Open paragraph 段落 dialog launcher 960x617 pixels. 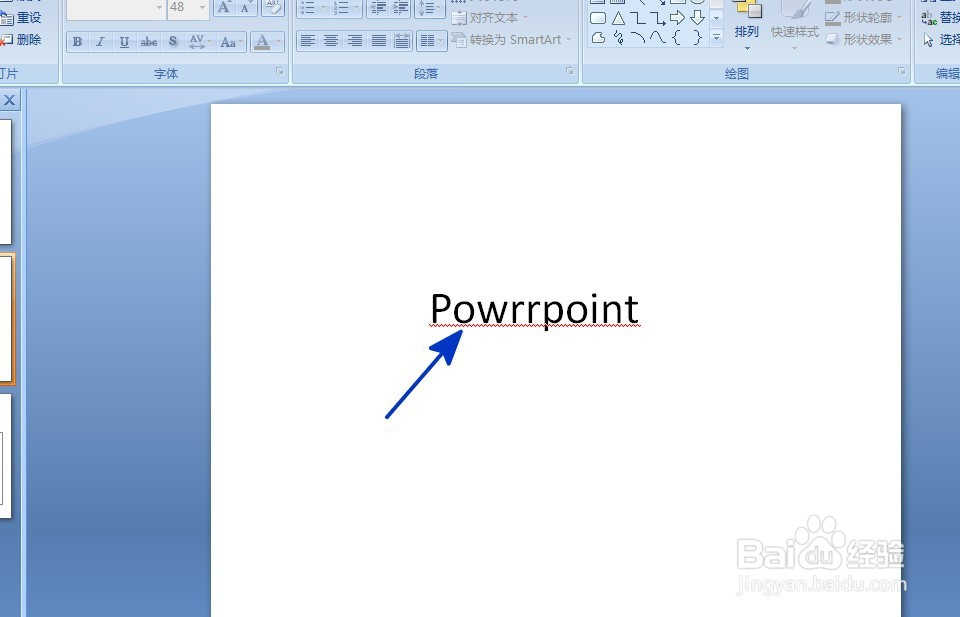tap(570, 72)
